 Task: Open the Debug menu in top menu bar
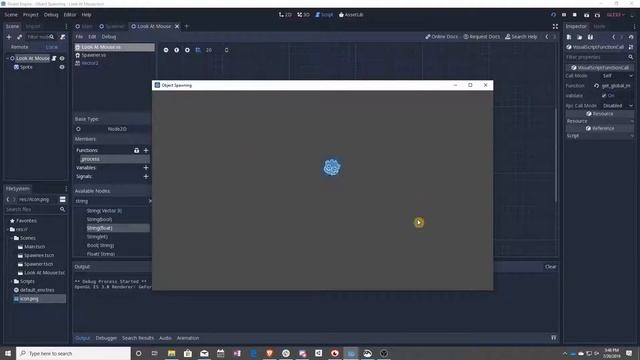[x=51, y=15]
